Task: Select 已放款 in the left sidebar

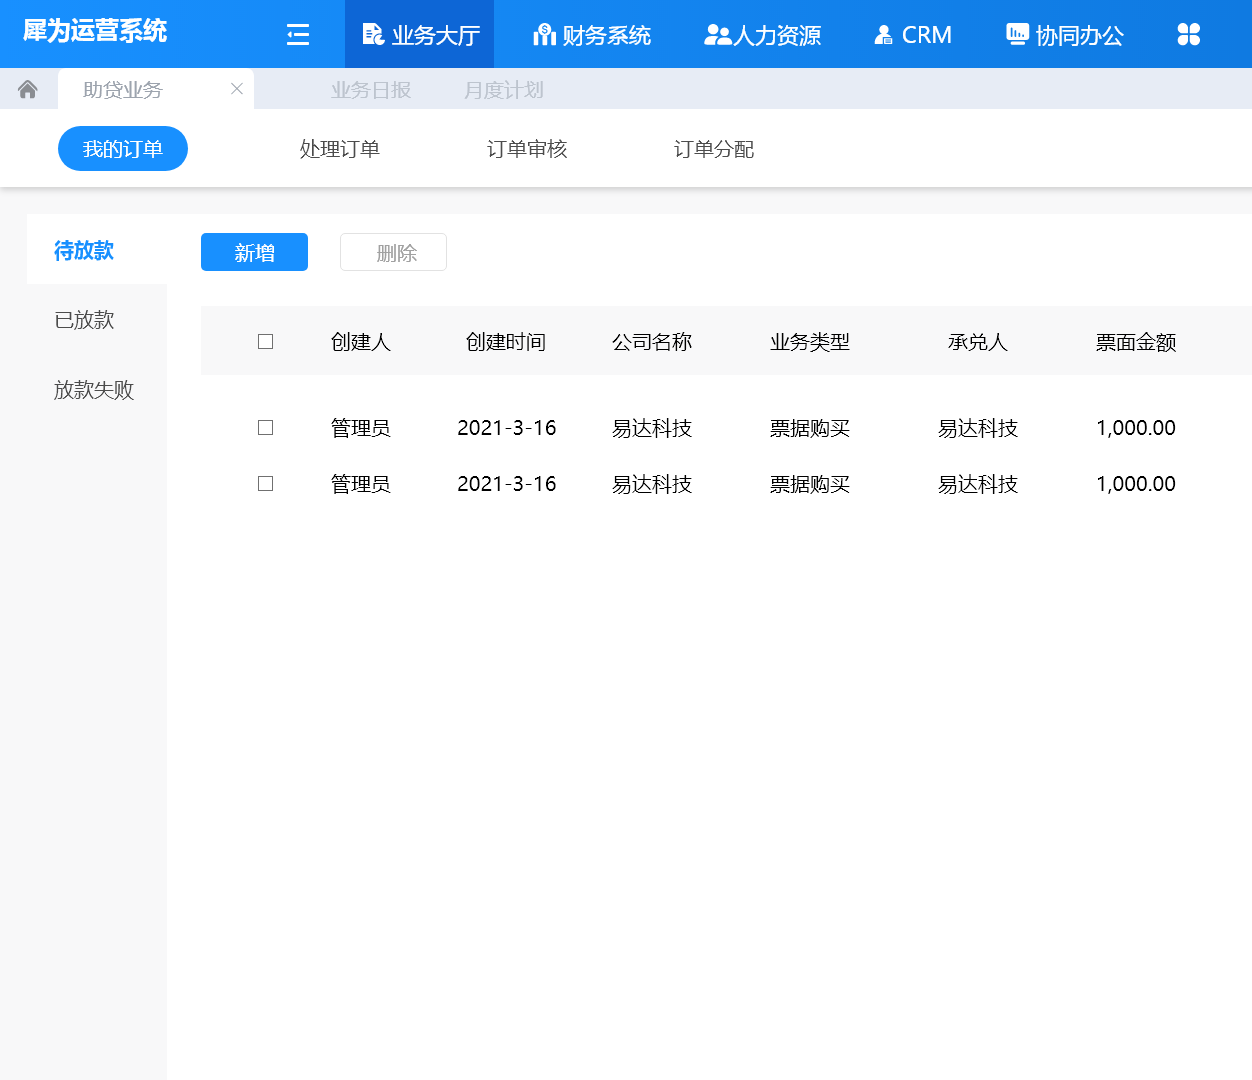Action: click(83, 320)
